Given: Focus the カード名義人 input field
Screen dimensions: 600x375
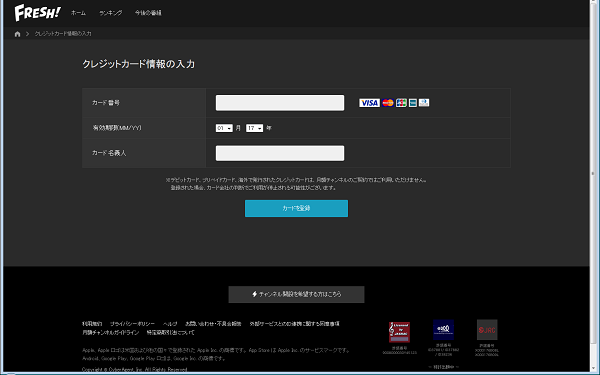Looking at the screenshot, I should 280,153.
